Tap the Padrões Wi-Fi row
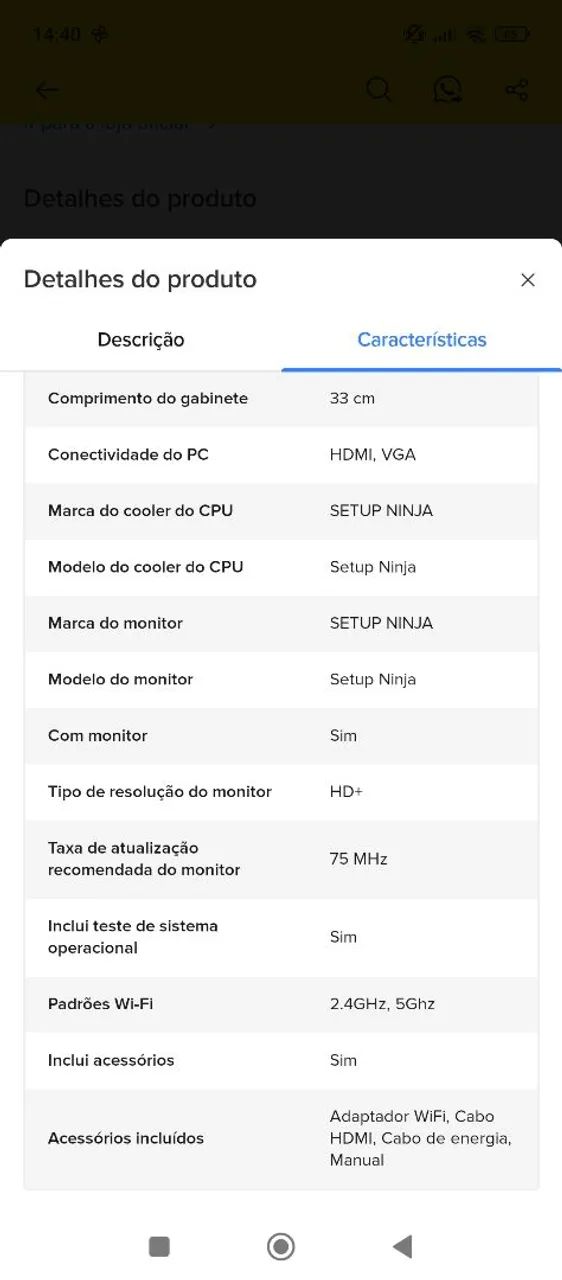Image resolution: width=562 pixels, height=1280 pixels. (281, 1004)
